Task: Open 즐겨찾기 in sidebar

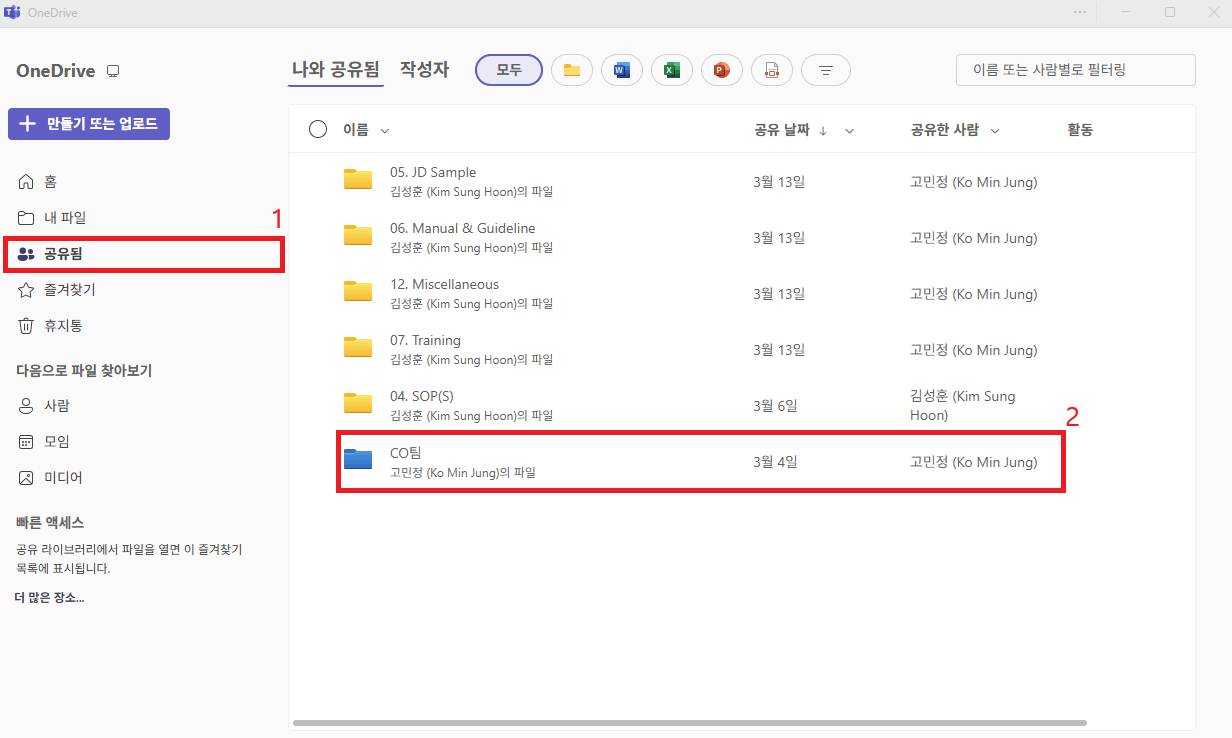Action: pos(57,290)
